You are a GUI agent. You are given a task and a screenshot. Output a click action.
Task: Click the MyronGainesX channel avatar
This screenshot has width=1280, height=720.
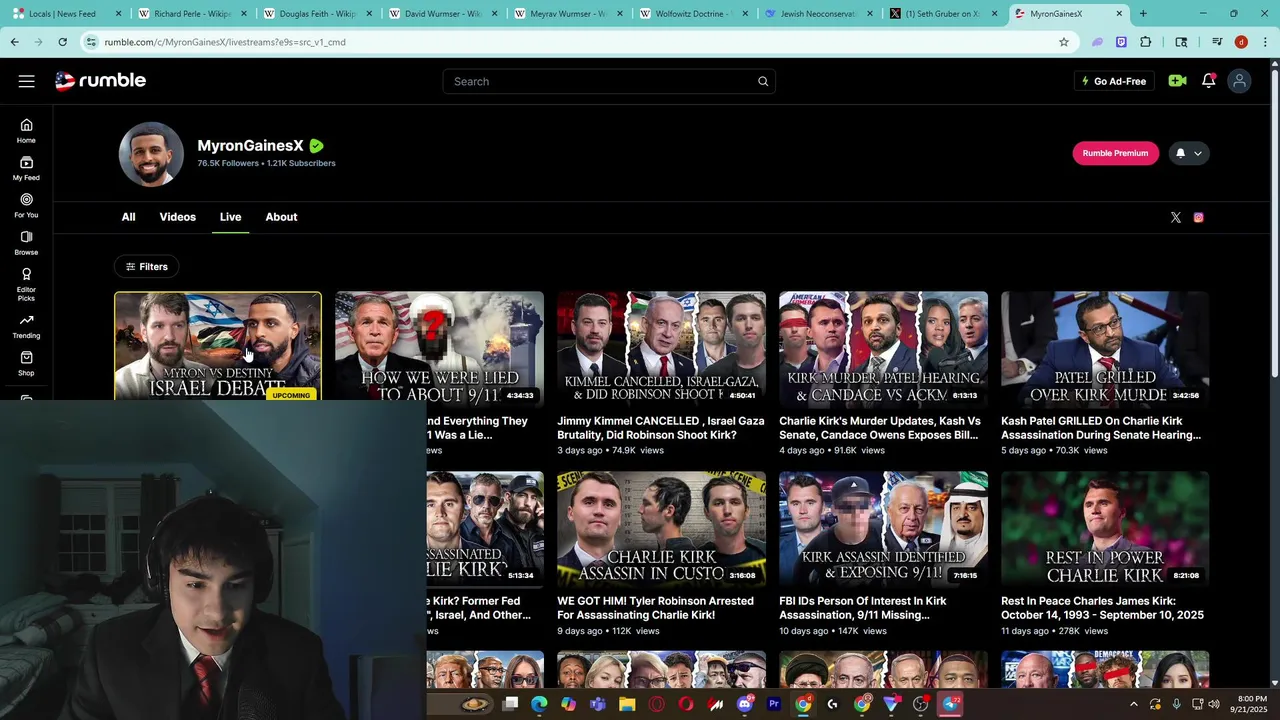[x=151, y=154]
